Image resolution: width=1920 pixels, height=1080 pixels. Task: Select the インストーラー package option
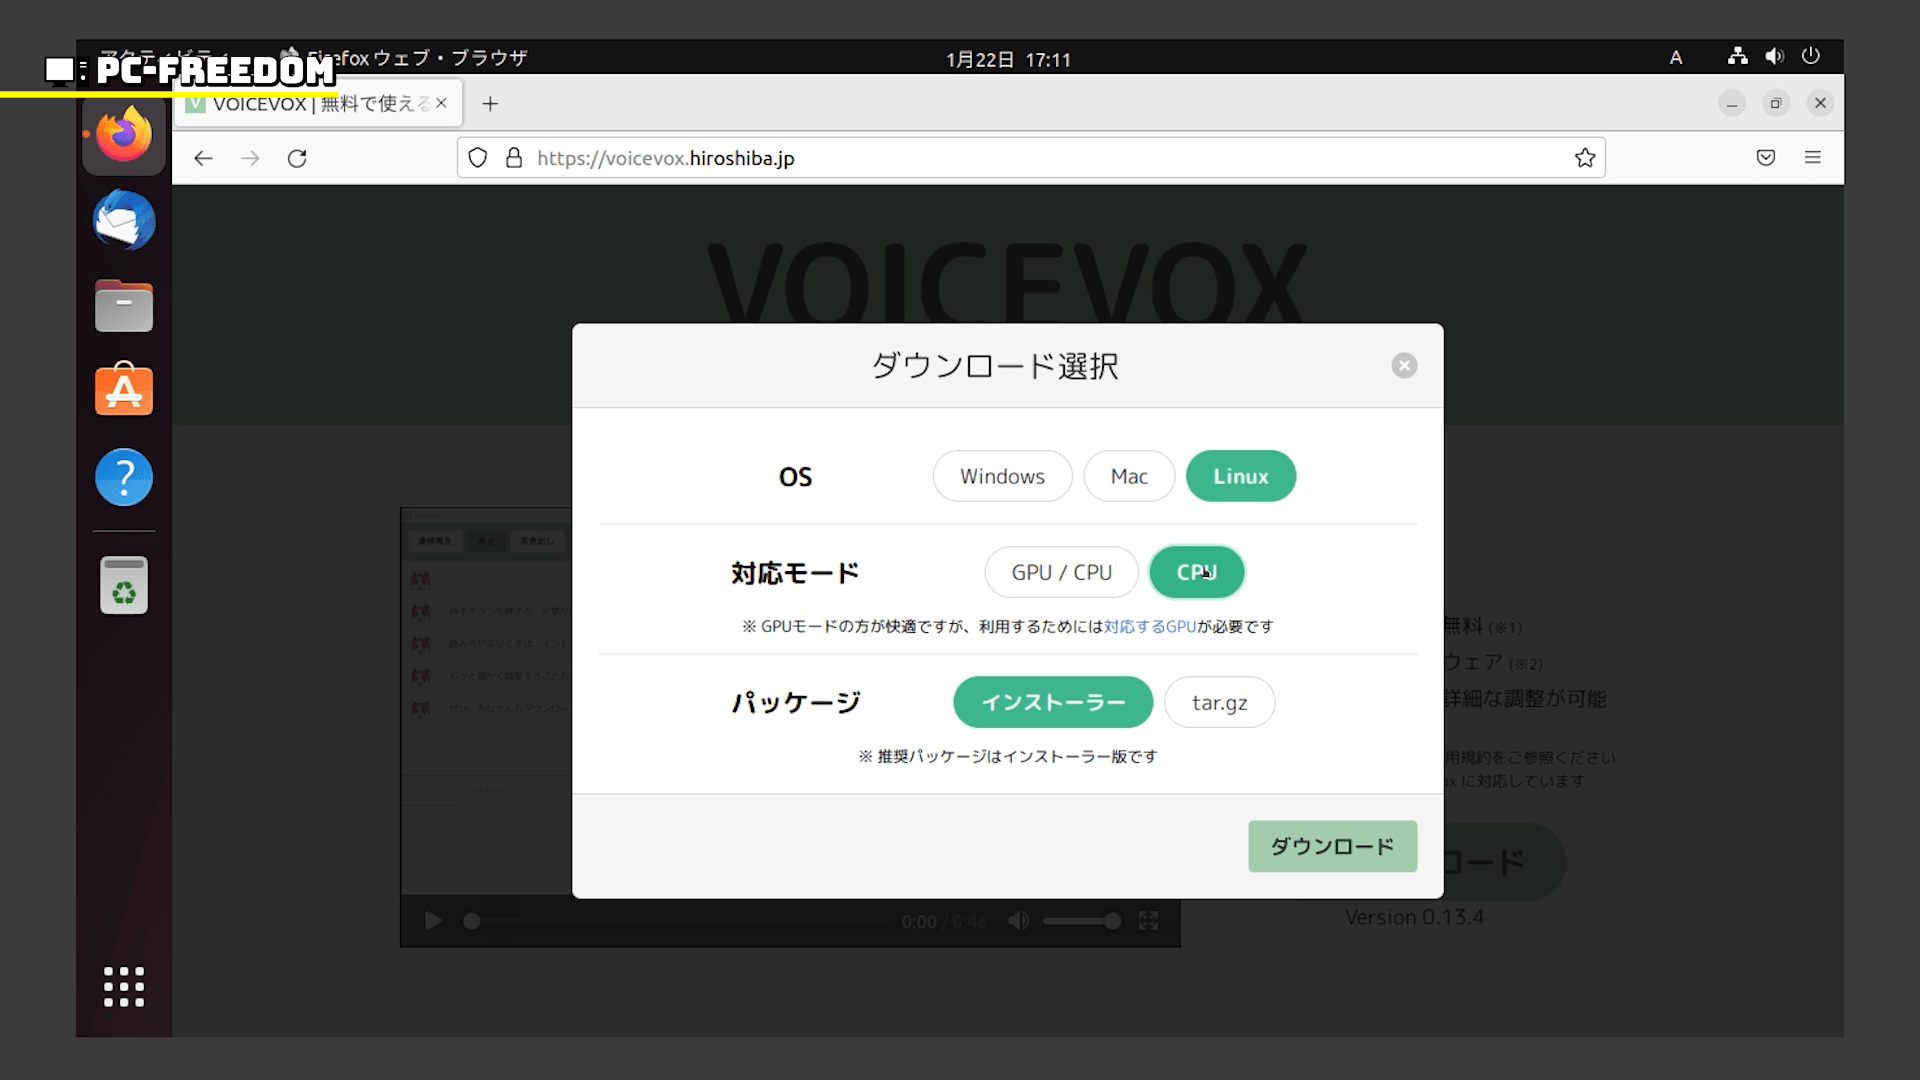[x=1052, y=702]
